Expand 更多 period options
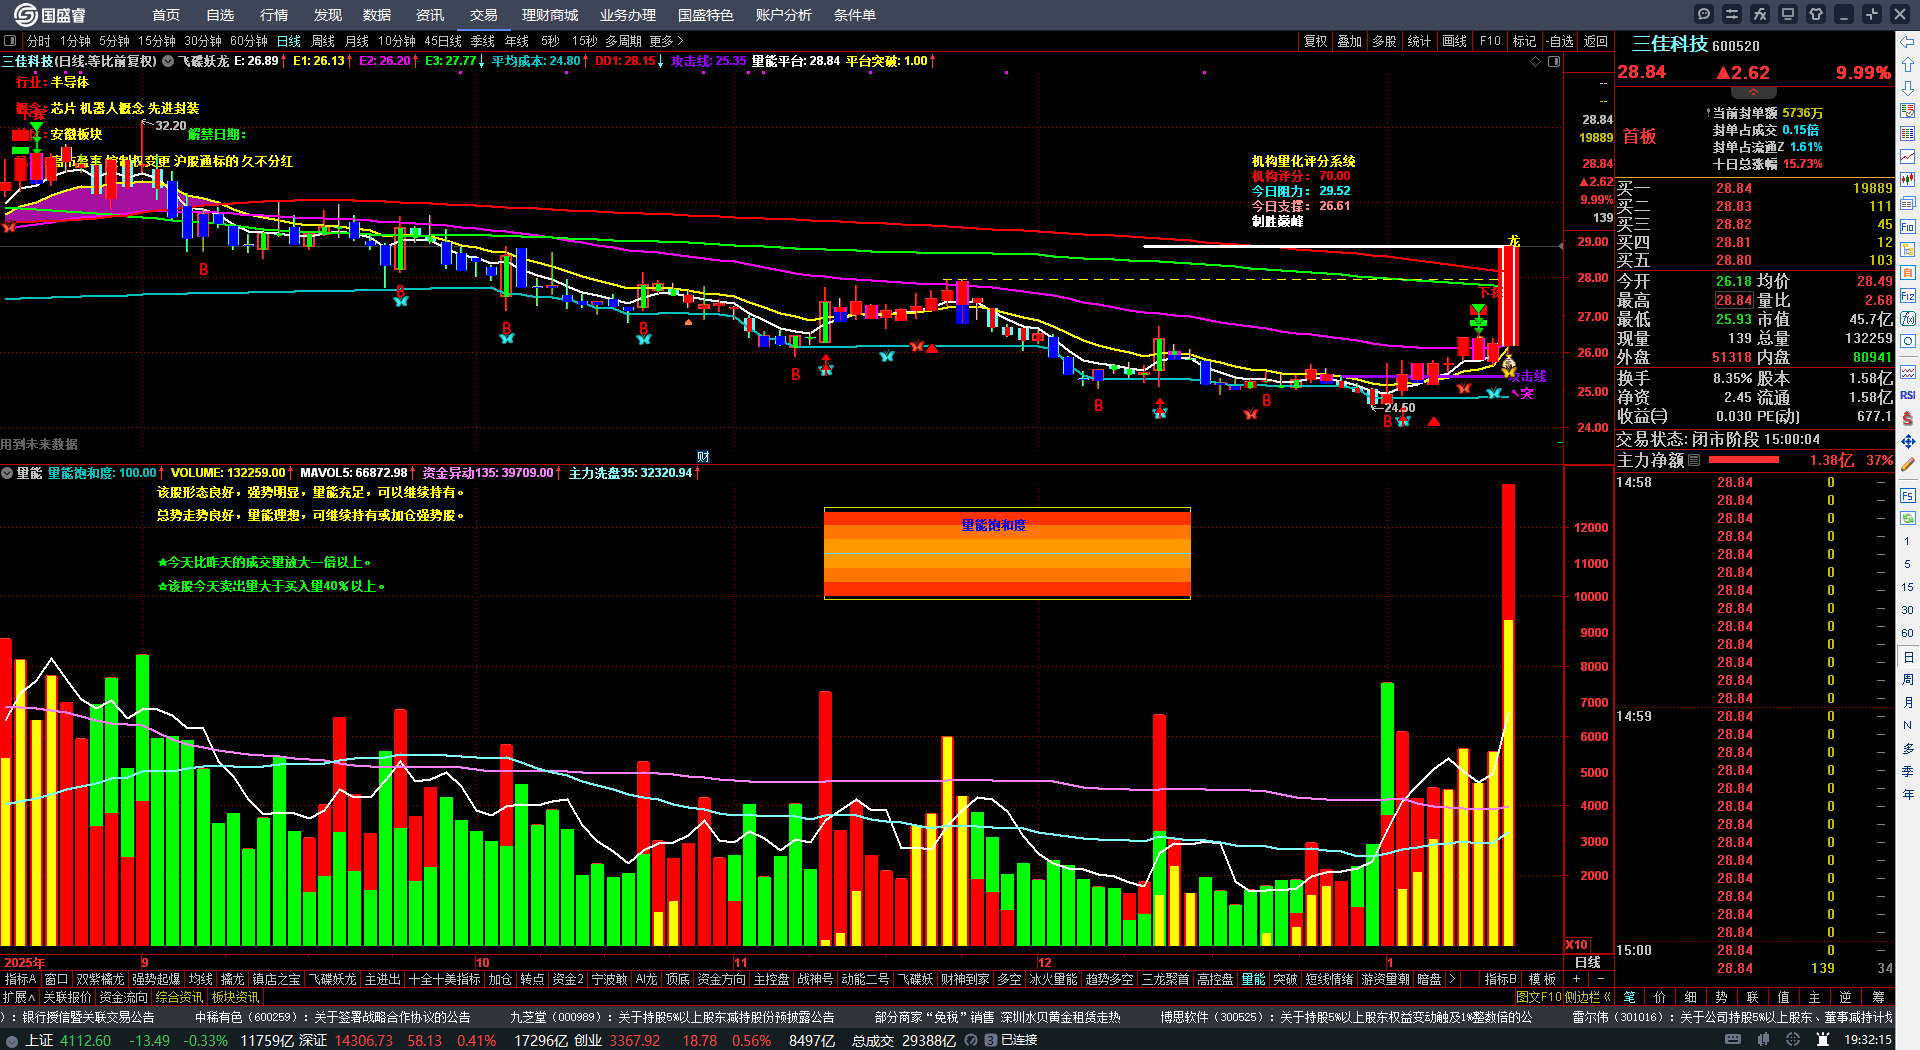Viewport: 1920px width, 1050px height. (666, 41)
